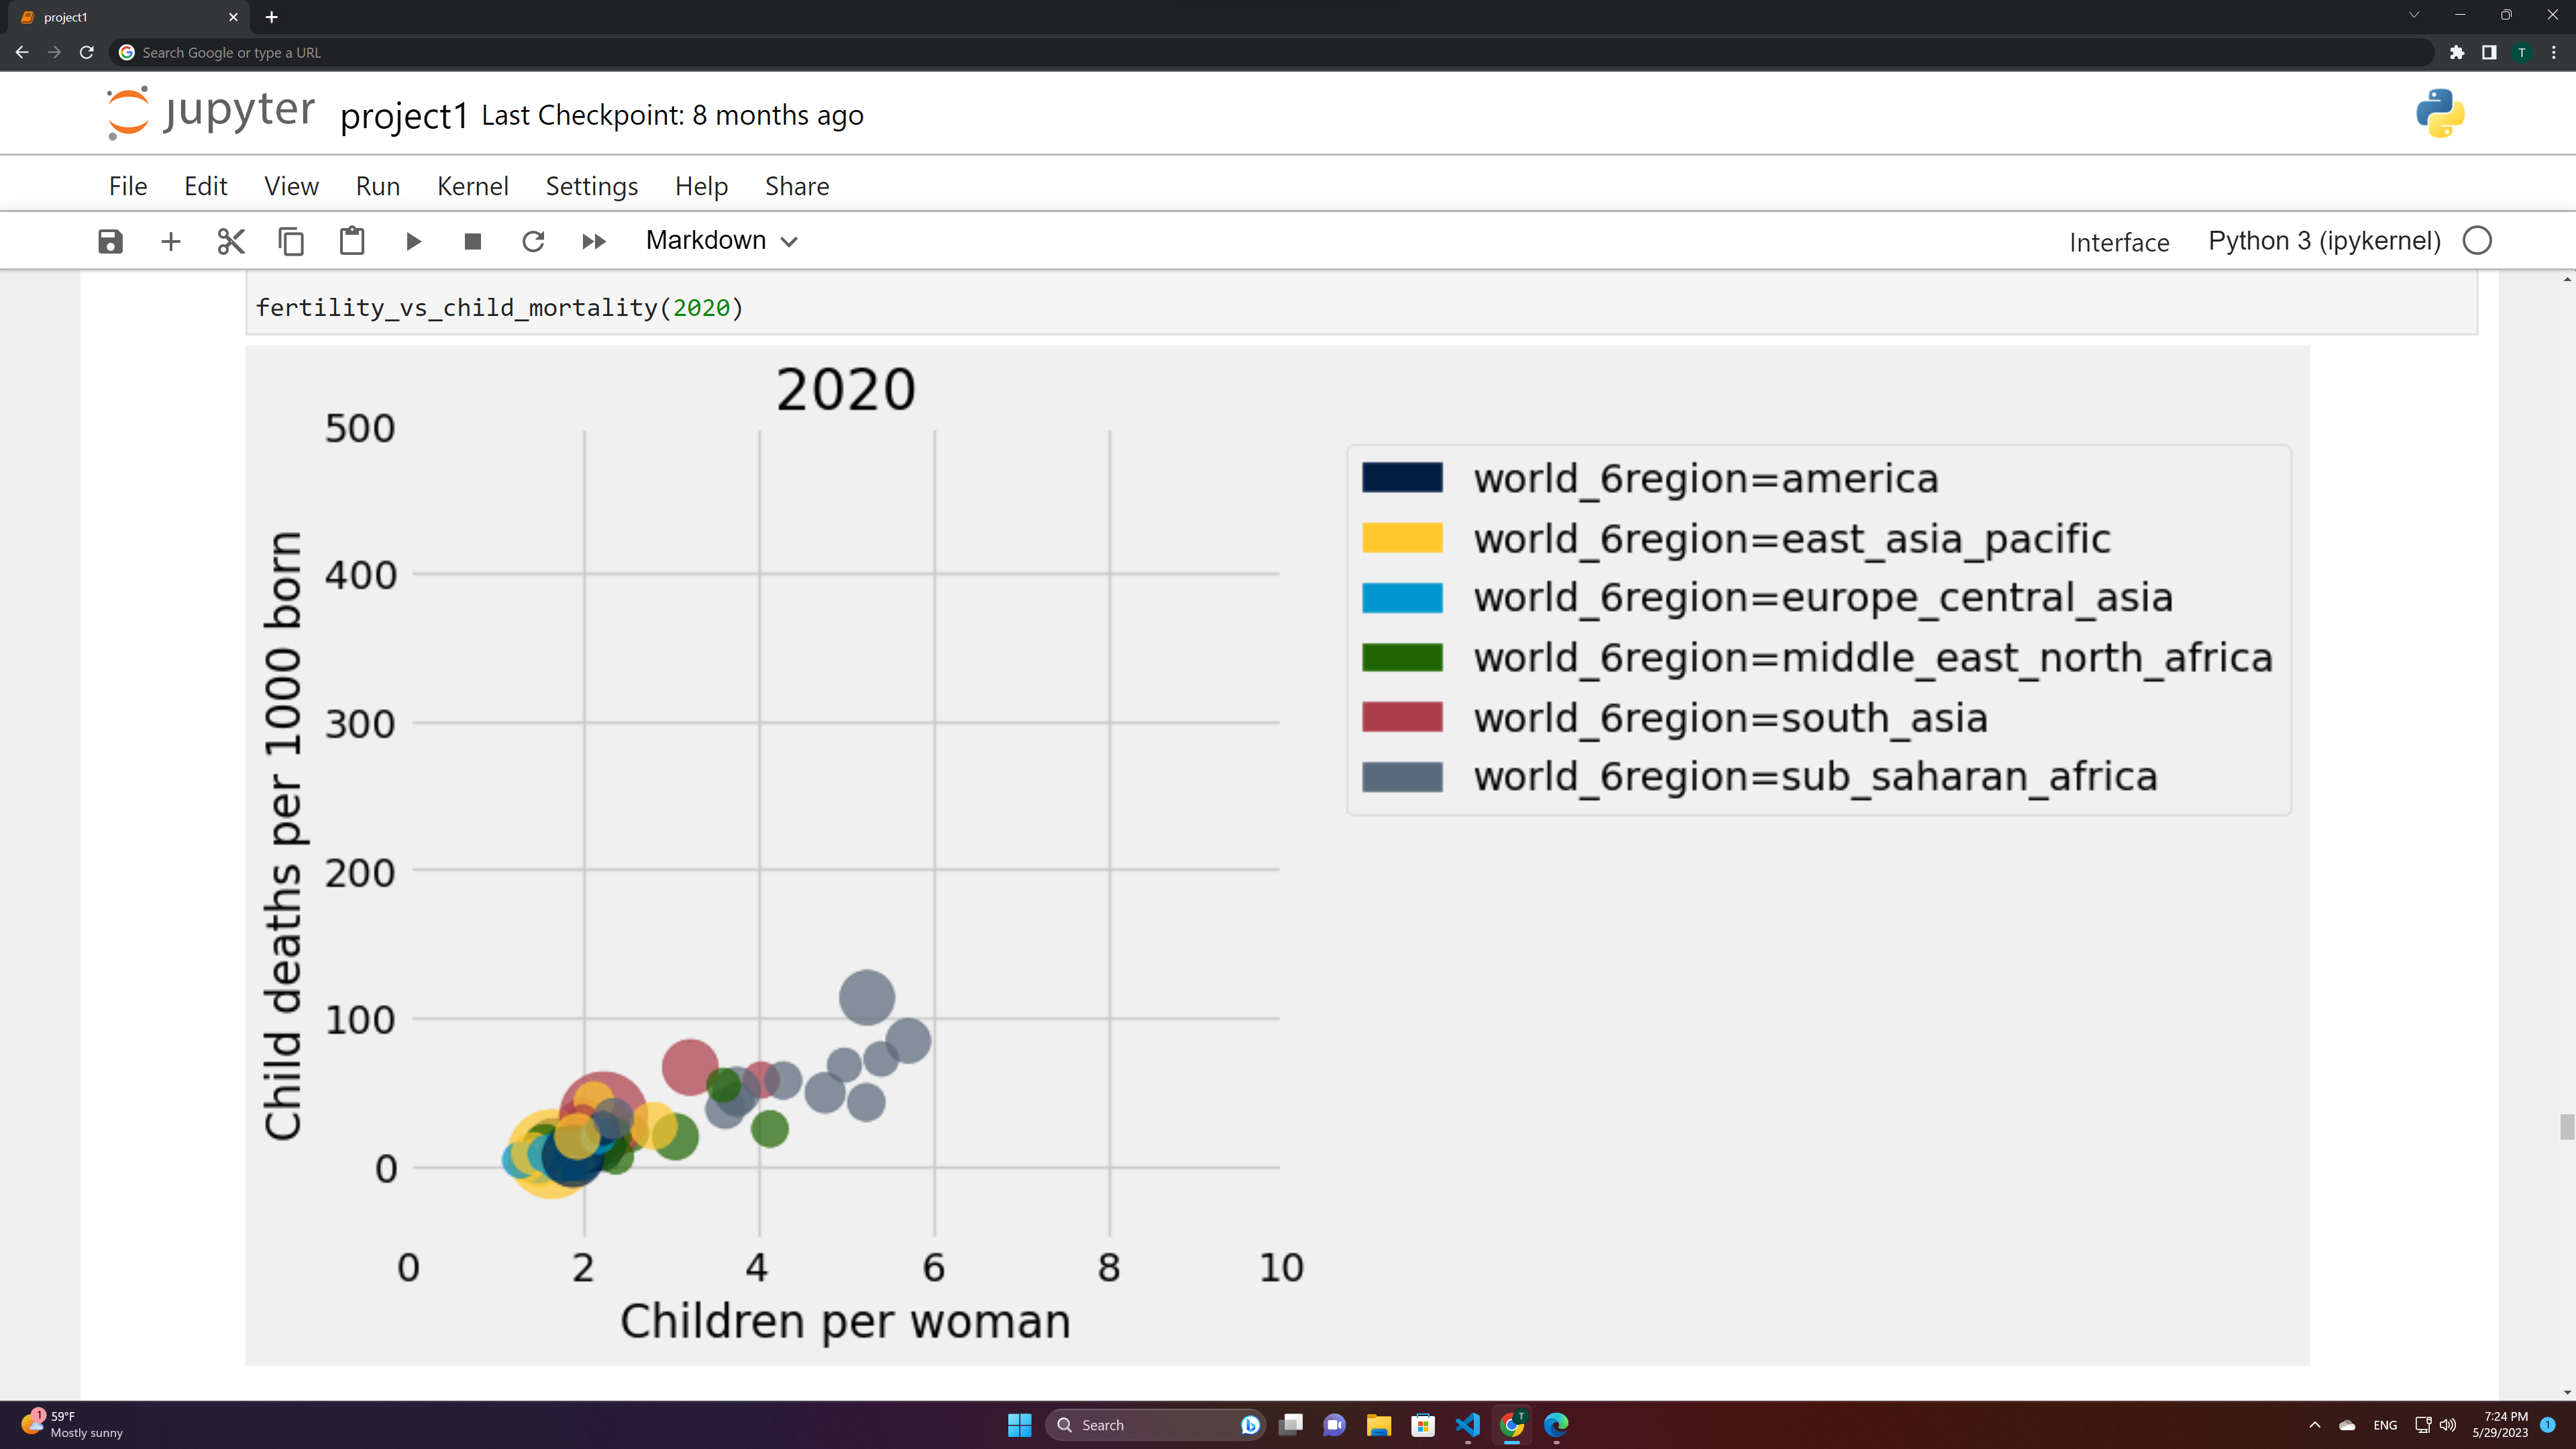Interrupt the kernel with the stop icon
2576x1449 pixels.
click(x=473, y=241)
